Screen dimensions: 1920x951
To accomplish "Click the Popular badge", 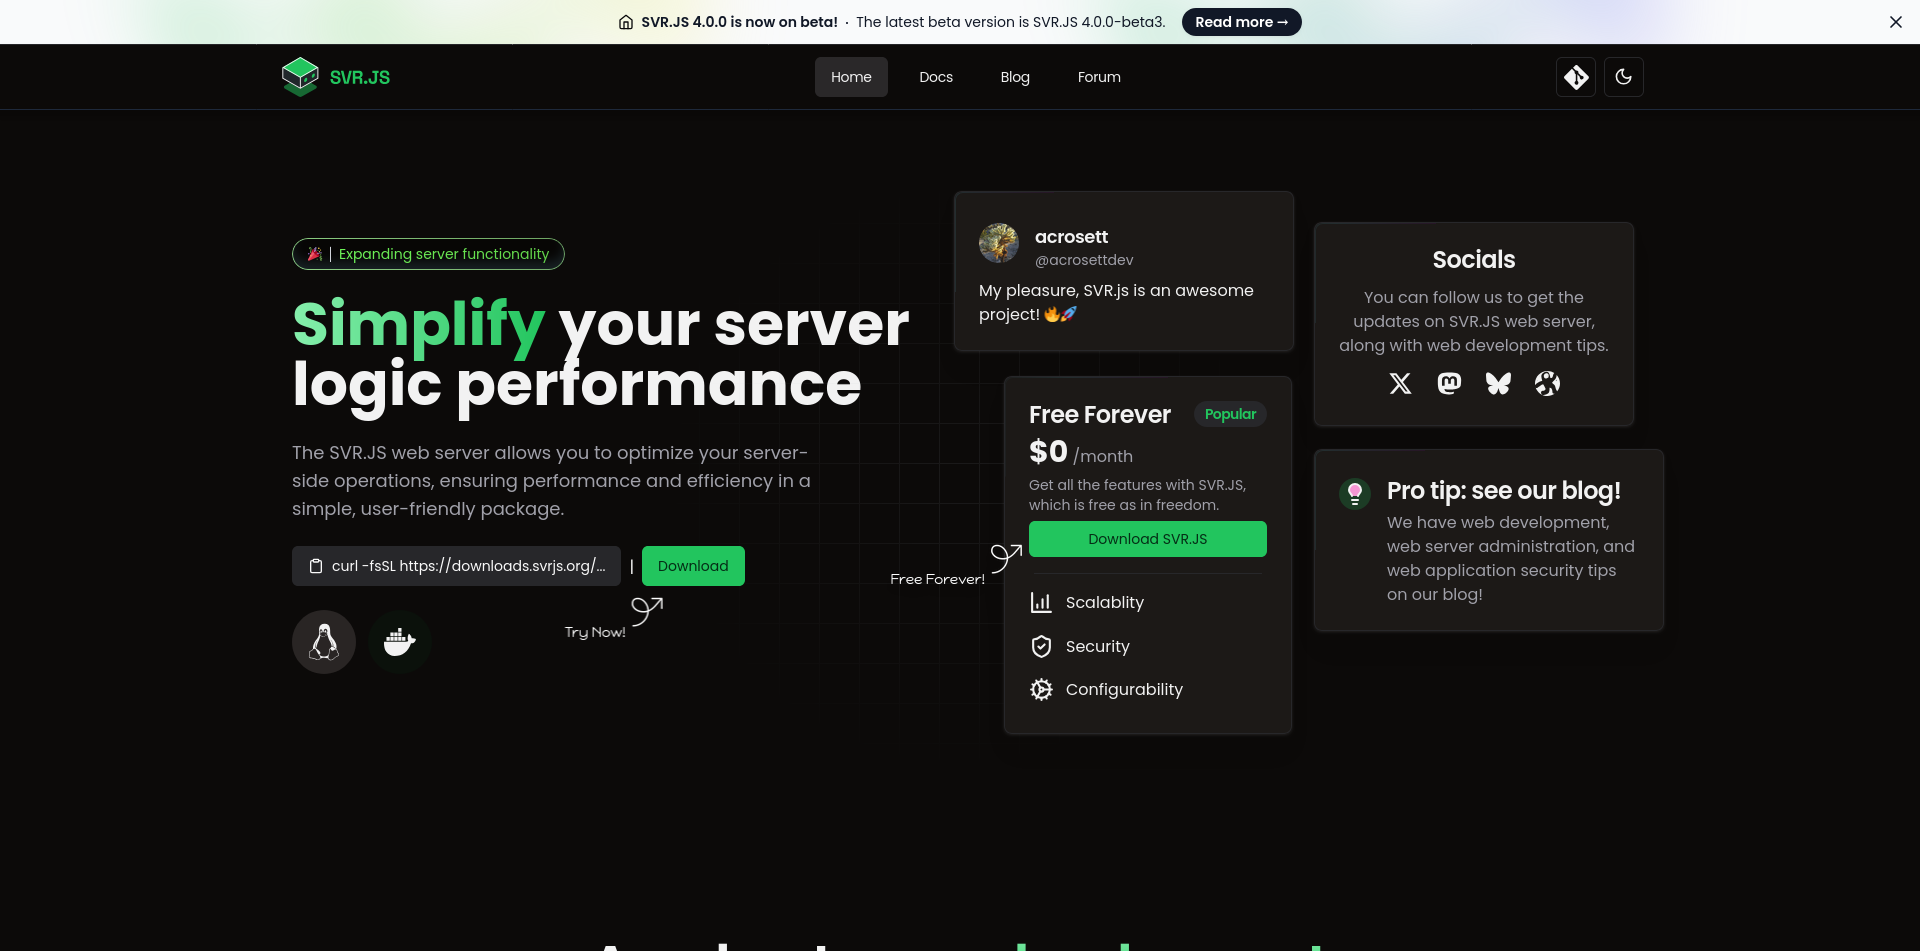I will 1230,414.
